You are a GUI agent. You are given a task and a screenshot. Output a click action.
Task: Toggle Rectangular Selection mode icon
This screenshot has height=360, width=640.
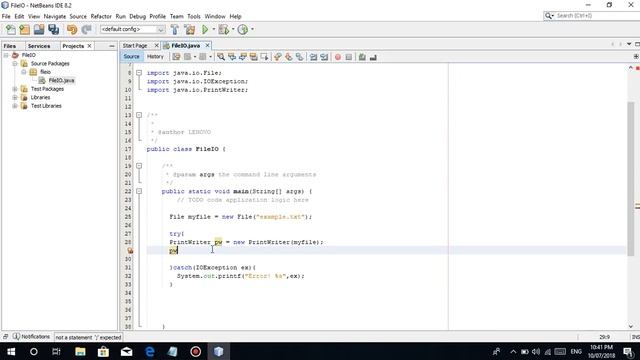264,57
